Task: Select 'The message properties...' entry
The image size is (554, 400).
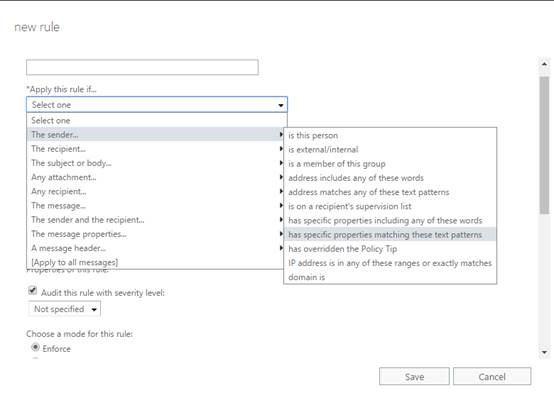Action: [155, 234]
